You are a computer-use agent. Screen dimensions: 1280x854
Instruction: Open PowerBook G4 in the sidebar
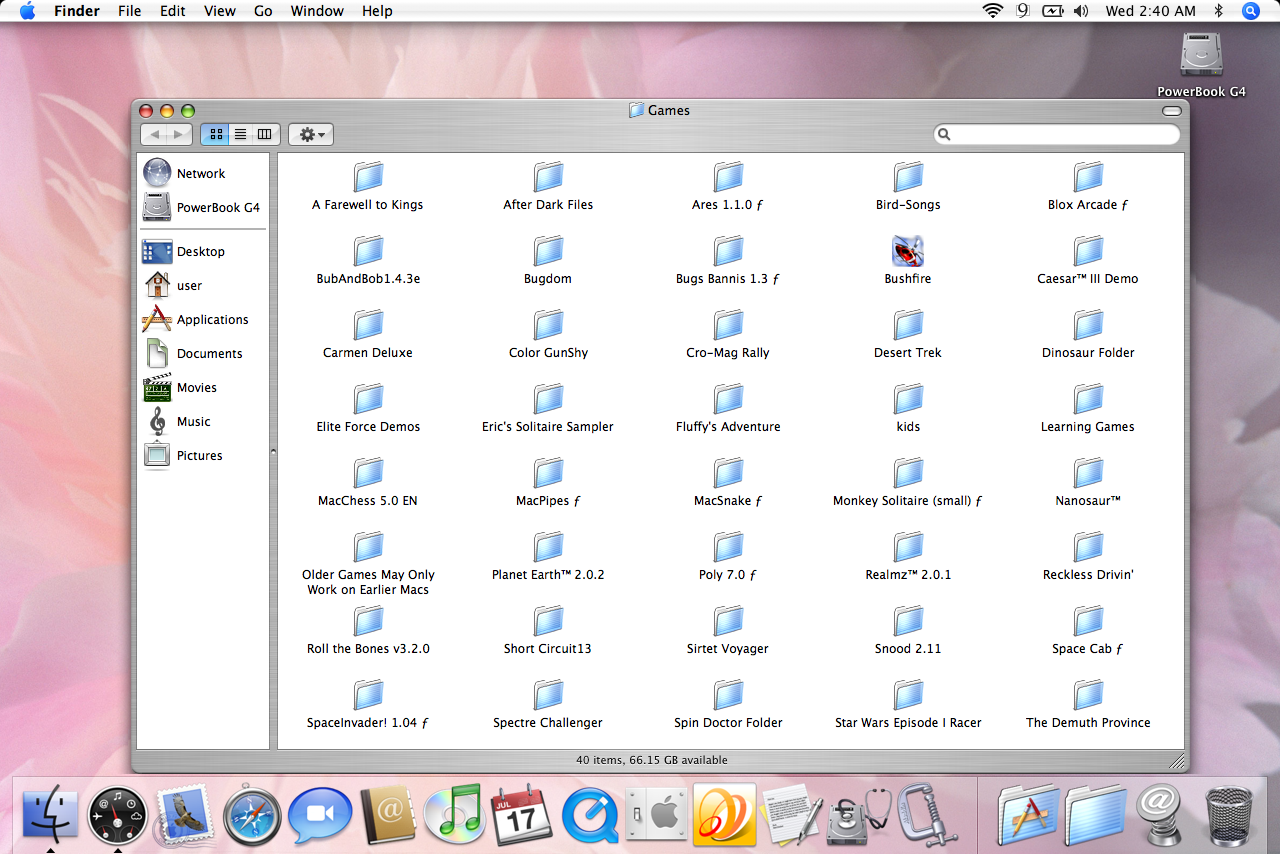(x=203, y=207)
